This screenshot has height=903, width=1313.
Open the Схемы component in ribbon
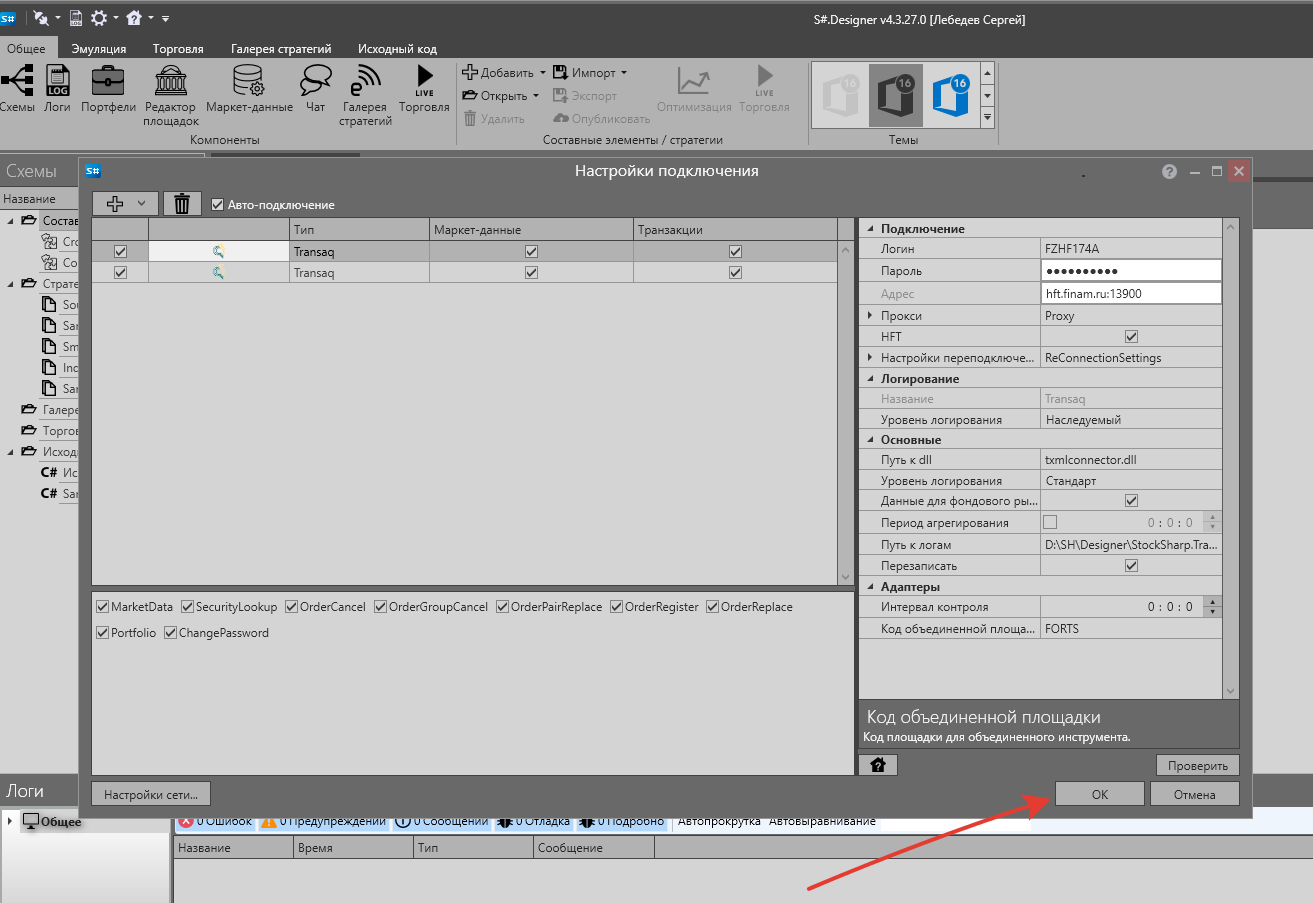pyautogui.click(x=17, y=88)
